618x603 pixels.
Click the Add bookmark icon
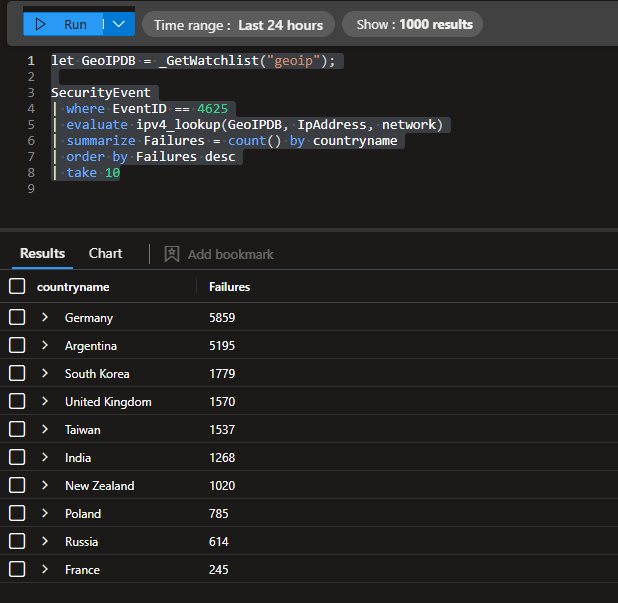pos(171,254)
